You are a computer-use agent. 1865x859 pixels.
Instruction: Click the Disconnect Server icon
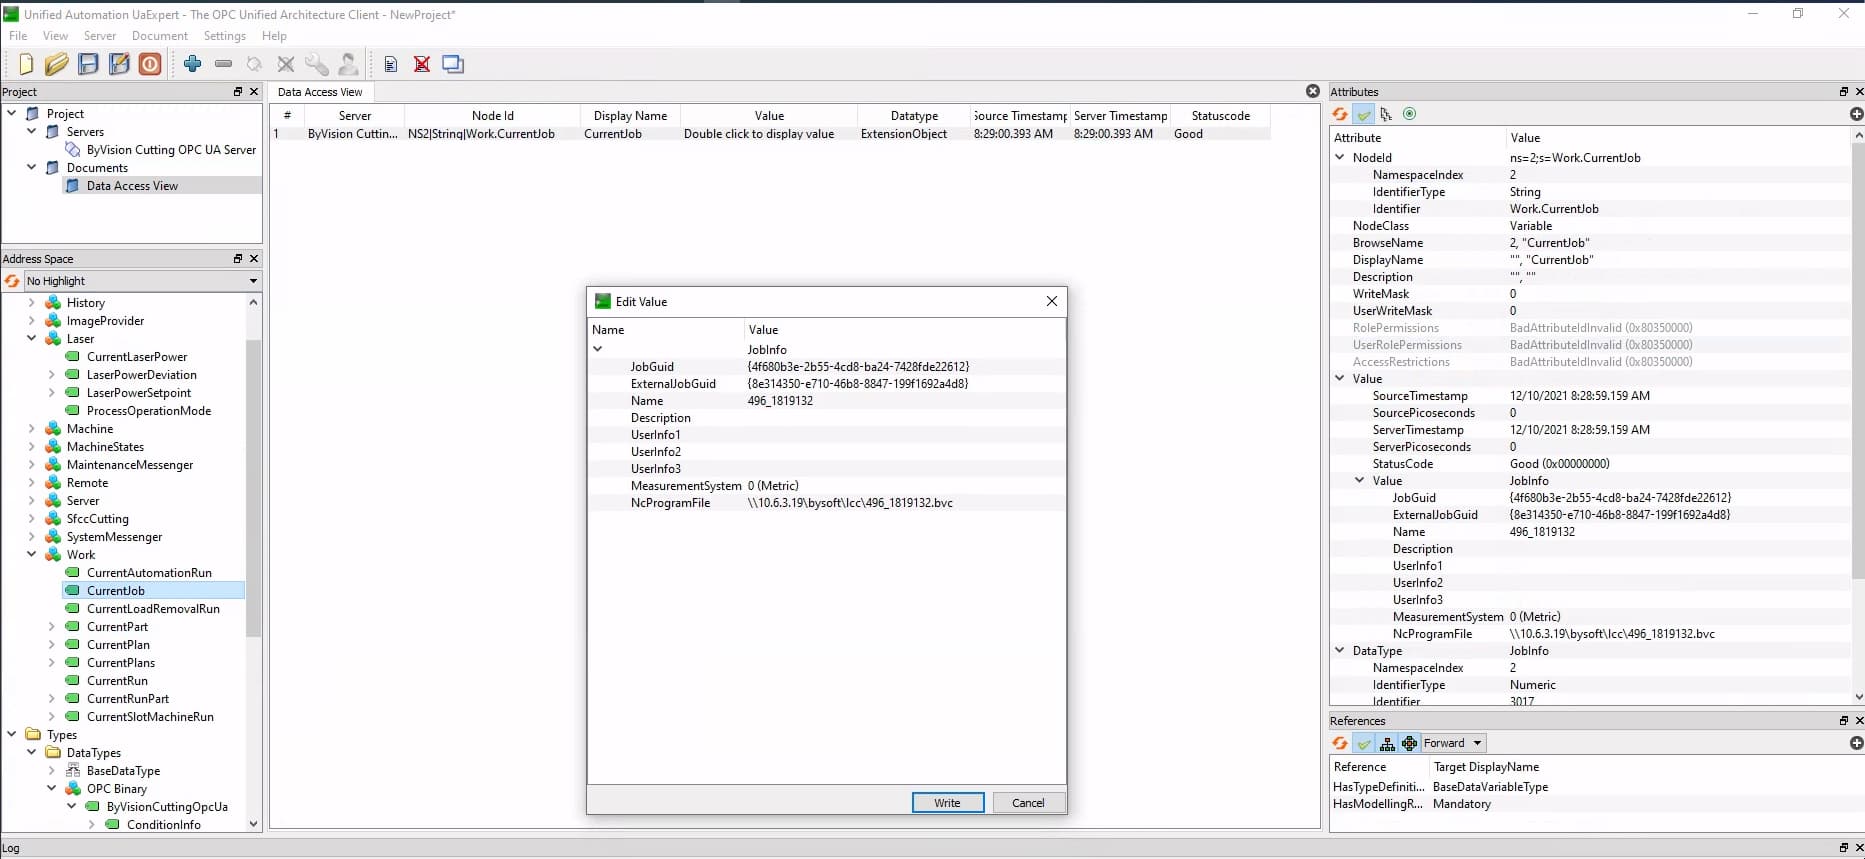pos(286,64)
